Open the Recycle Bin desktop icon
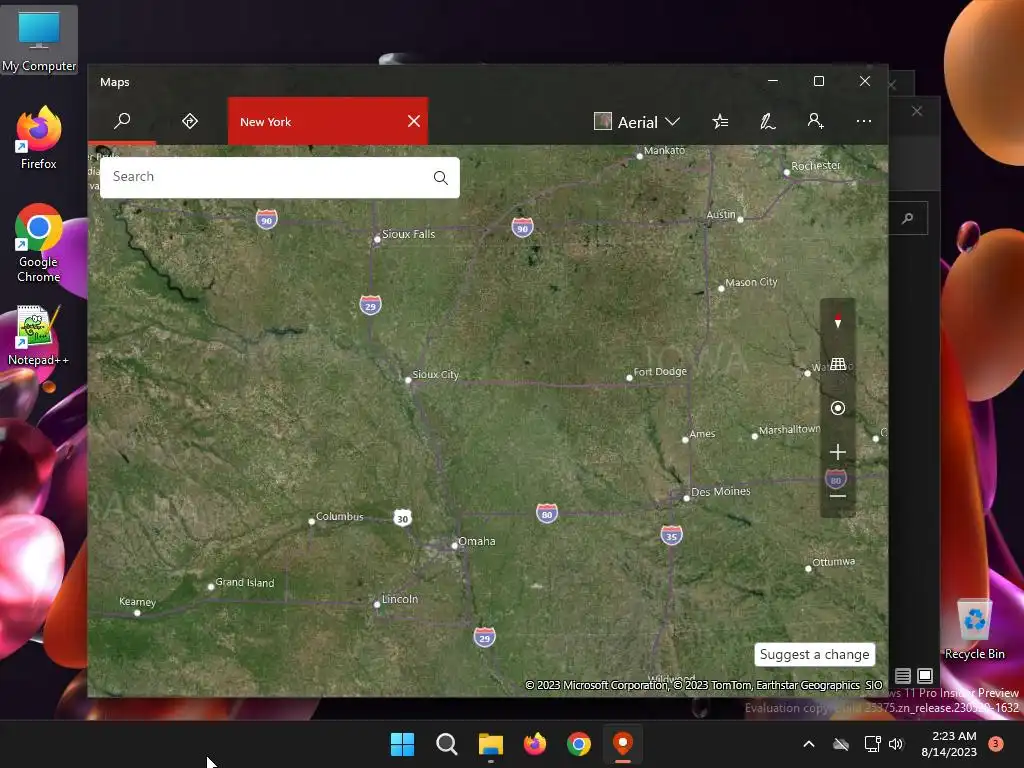The image size is (1024, 768). (974, 630)
